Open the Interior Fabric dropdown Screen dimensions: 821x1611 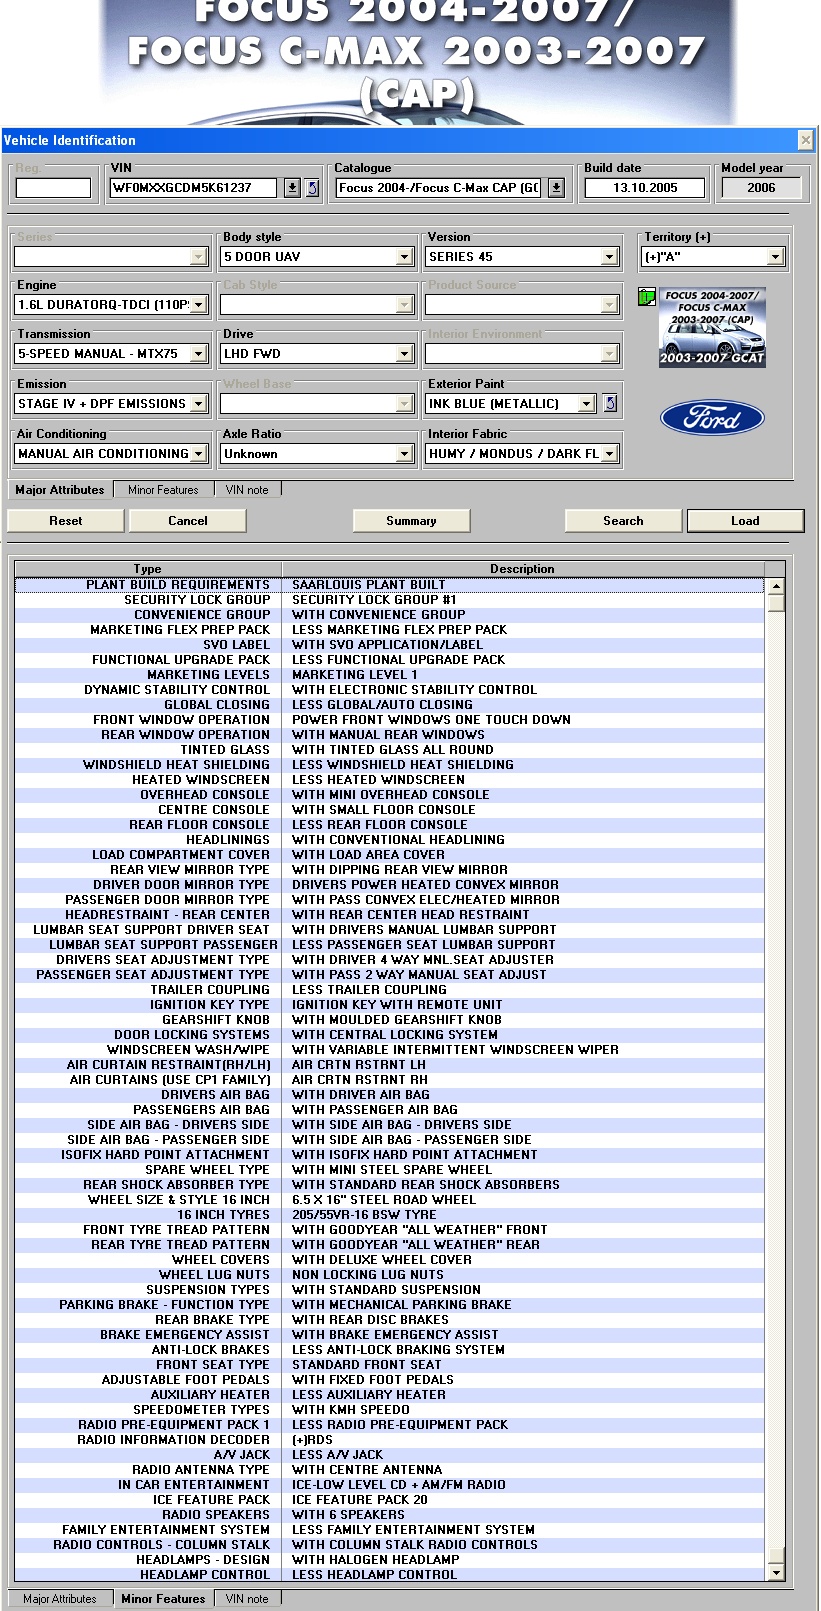tap(609, 454)
